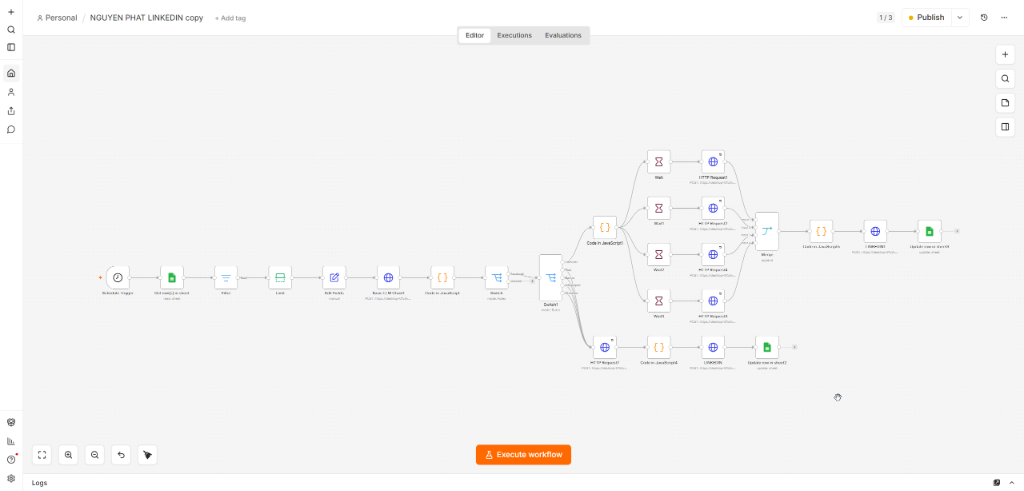The height and width of the screenshot is (491, 1024).
Task: Open the HTTP Request node after Wait3
Action: (x=713, y=301)
